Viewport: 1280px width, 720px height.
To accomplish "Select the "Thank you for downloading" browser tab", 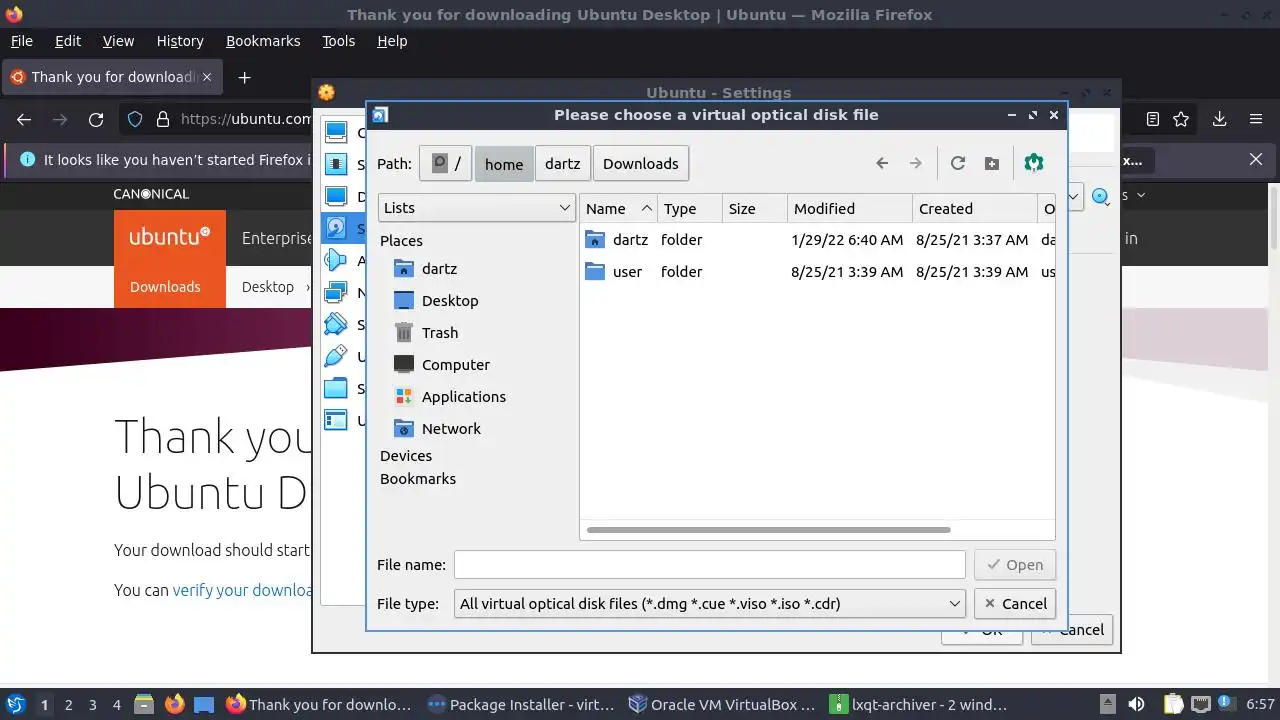I will (113, 77).
